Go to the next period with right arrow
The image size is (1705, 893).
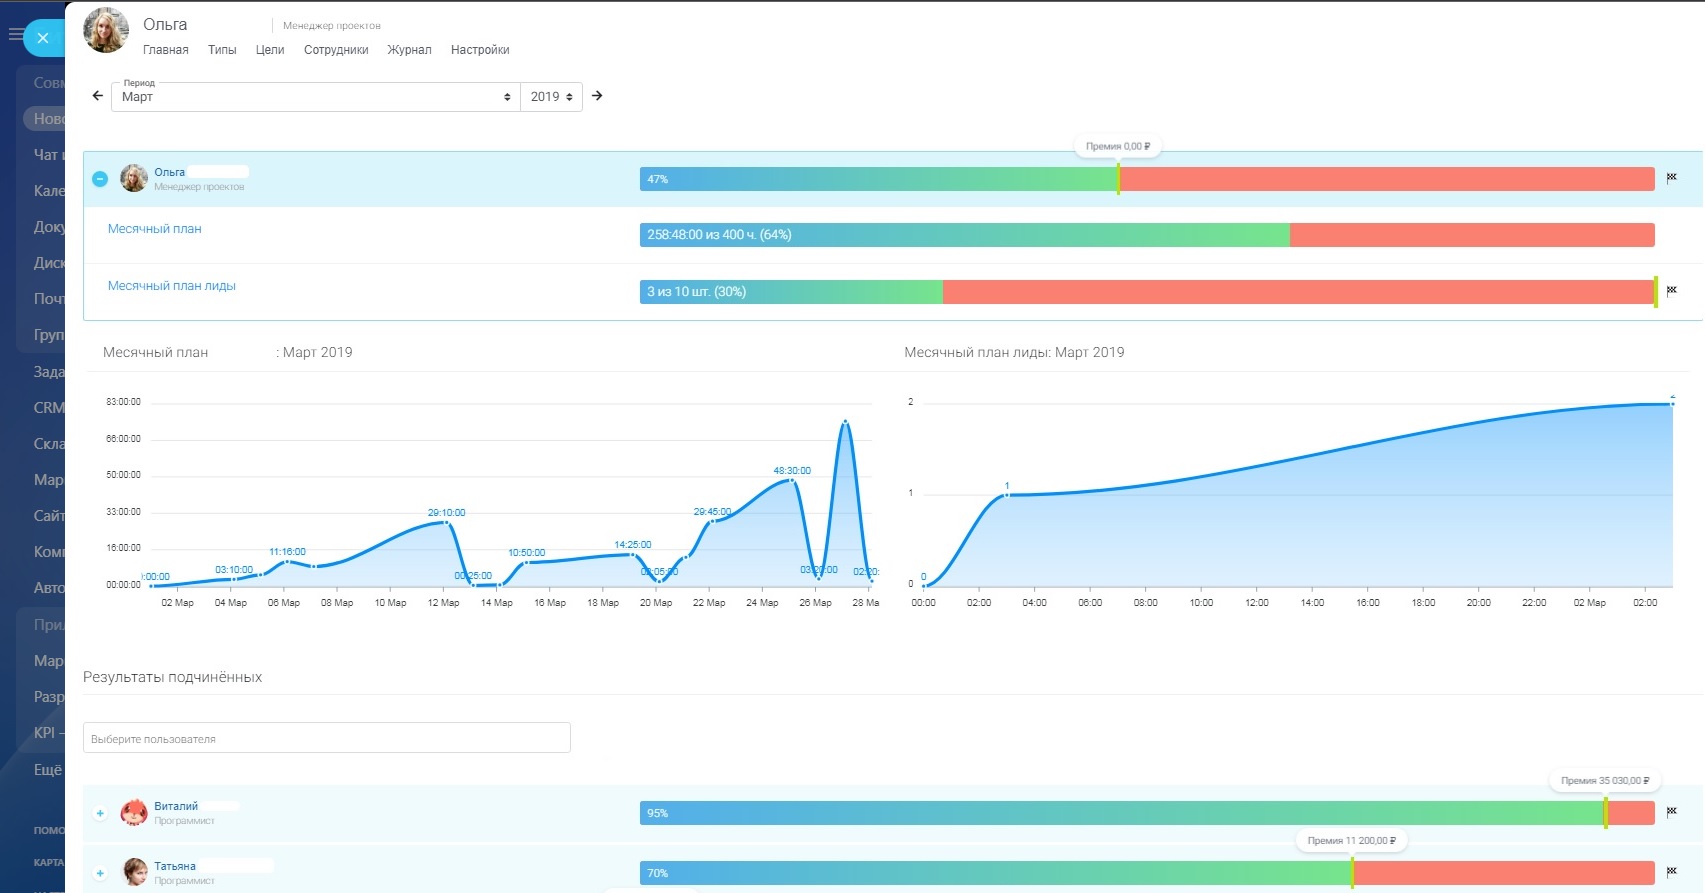pyautogui.click(x=597, y=96)
